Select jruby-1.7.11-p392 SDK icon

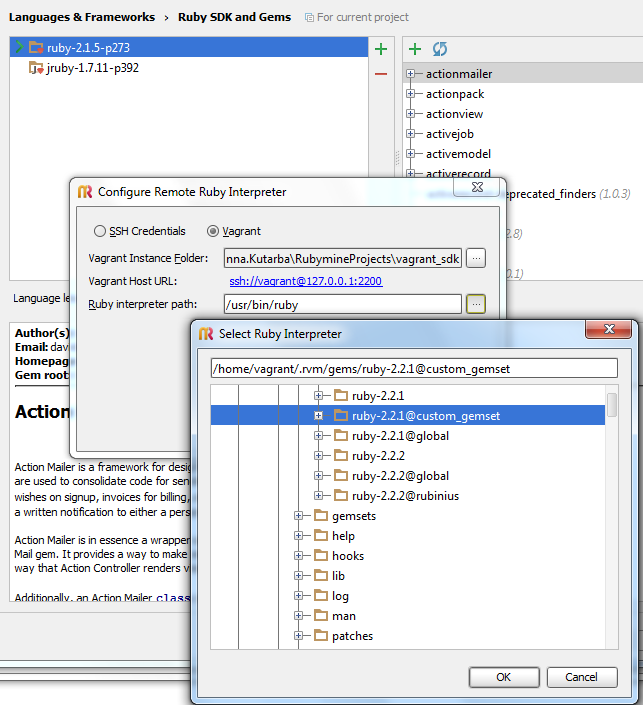pyautogui.click(x=36, y=68)
